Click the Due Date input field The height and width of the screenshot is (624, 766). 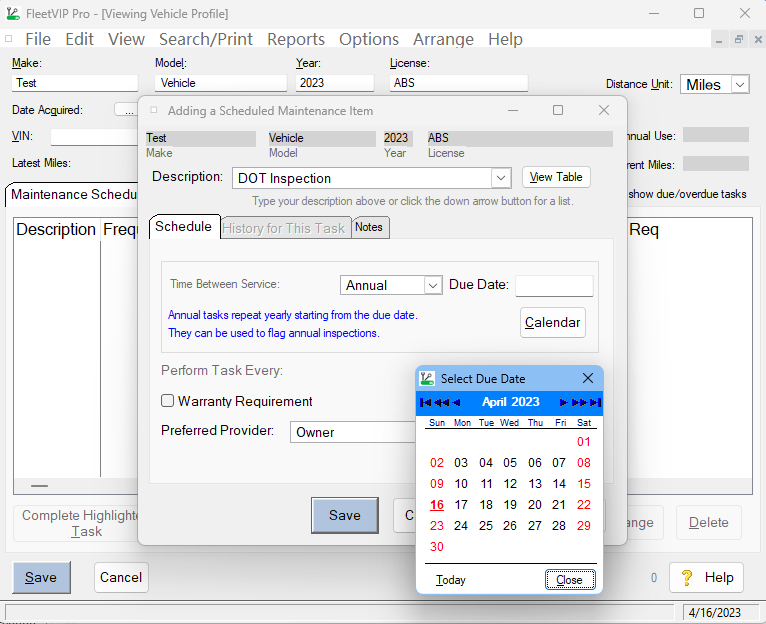[554, 285]
